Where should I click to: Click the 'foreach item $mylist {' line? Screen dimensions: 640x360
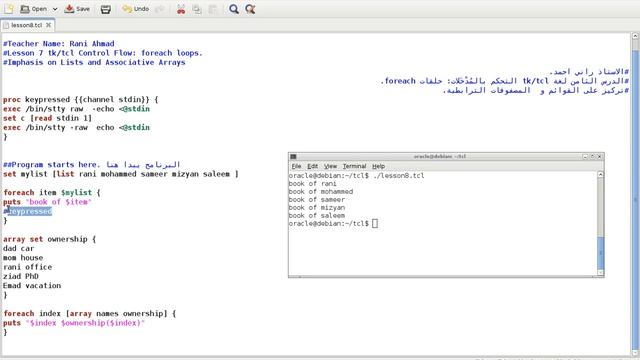tap(51, 193)
